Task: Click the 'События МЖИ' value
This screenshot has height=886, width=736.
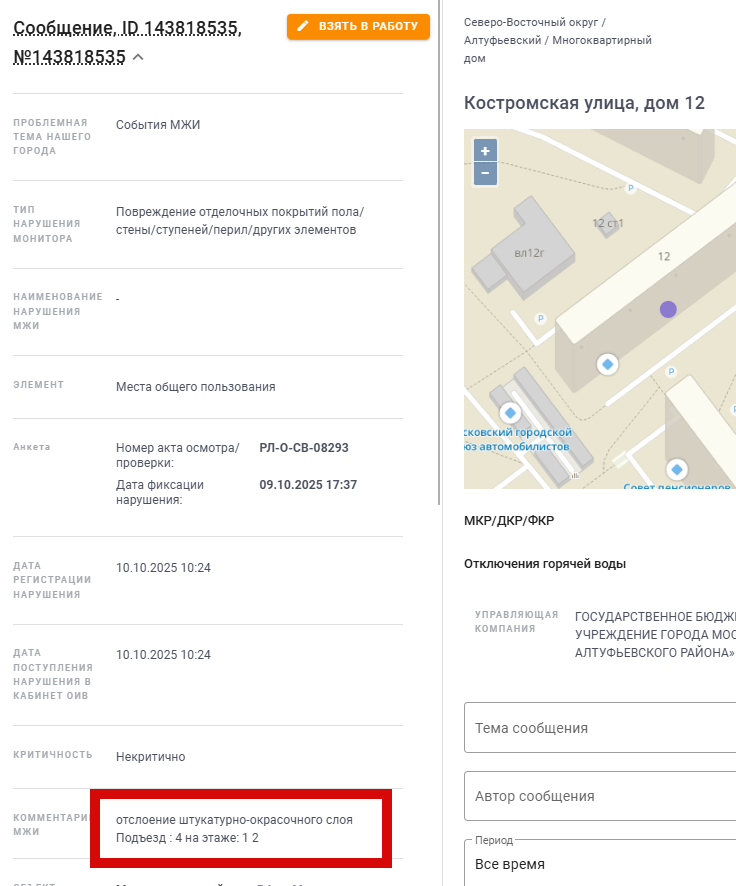Action: point(158,125)
